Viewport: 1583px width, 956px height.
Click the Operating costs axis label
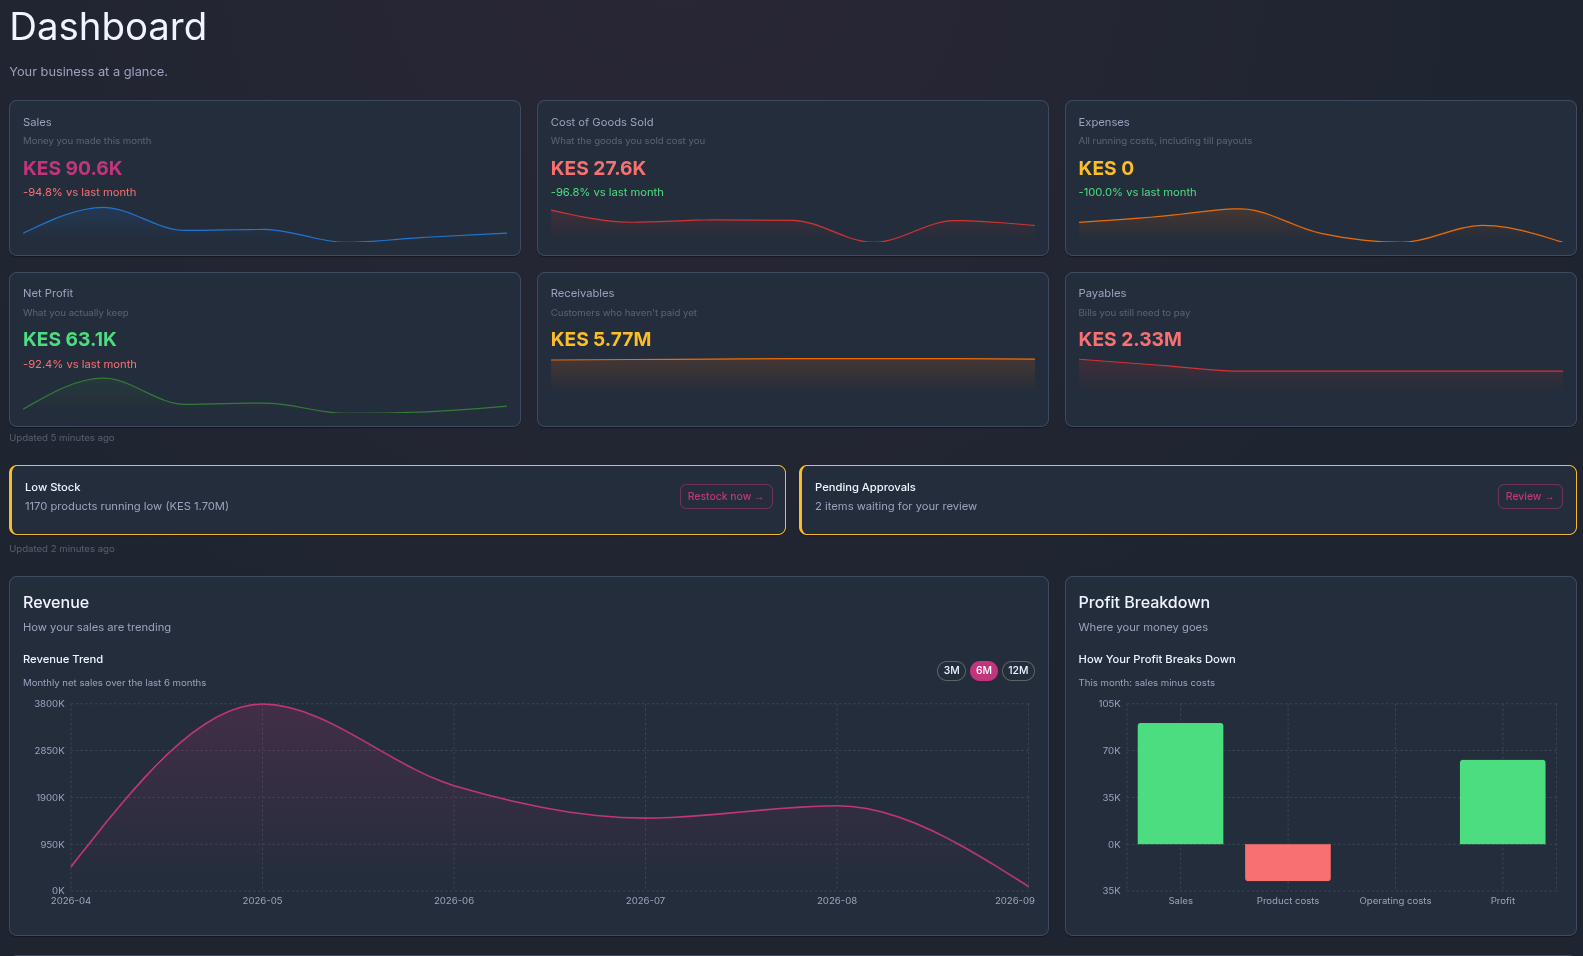1395,901
